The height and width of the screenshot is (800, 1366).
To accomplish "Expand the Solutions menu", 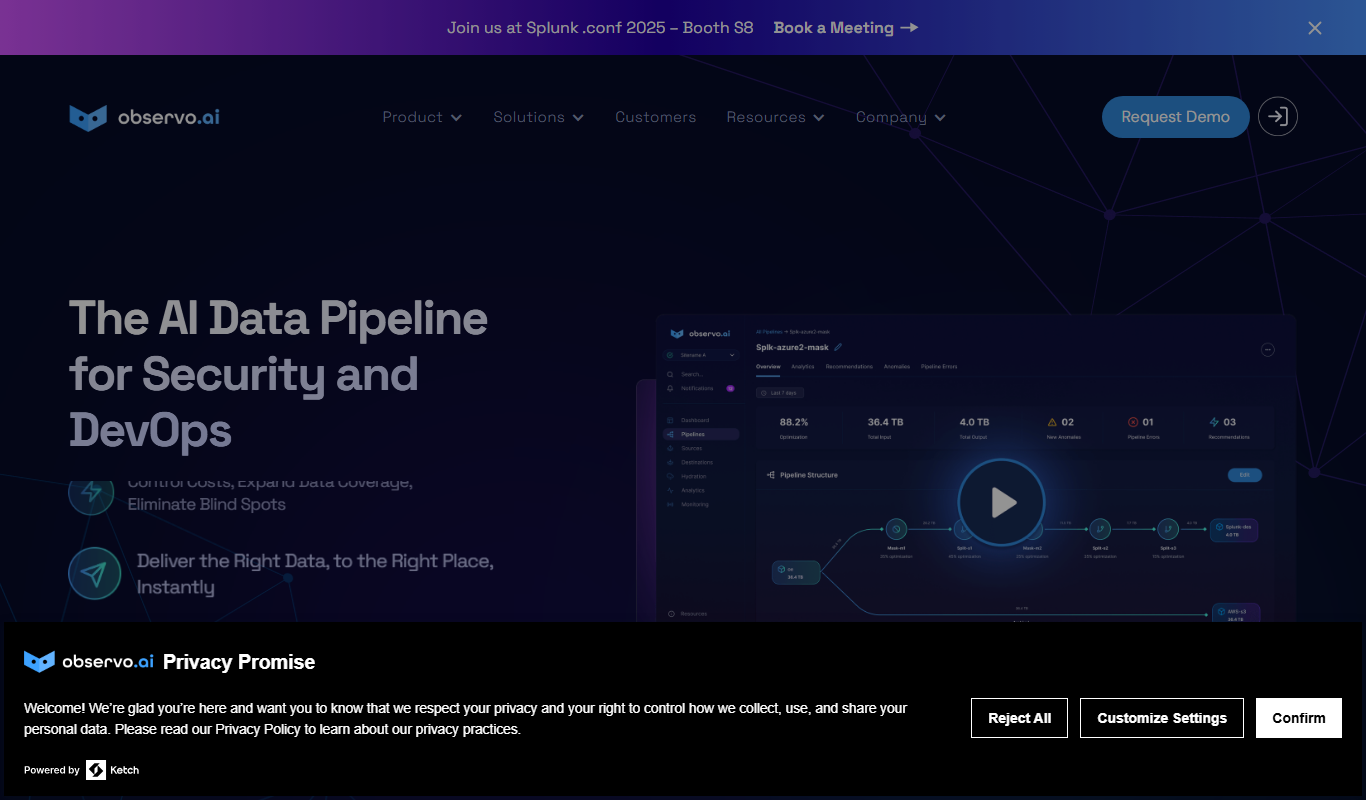I will 539,117.
